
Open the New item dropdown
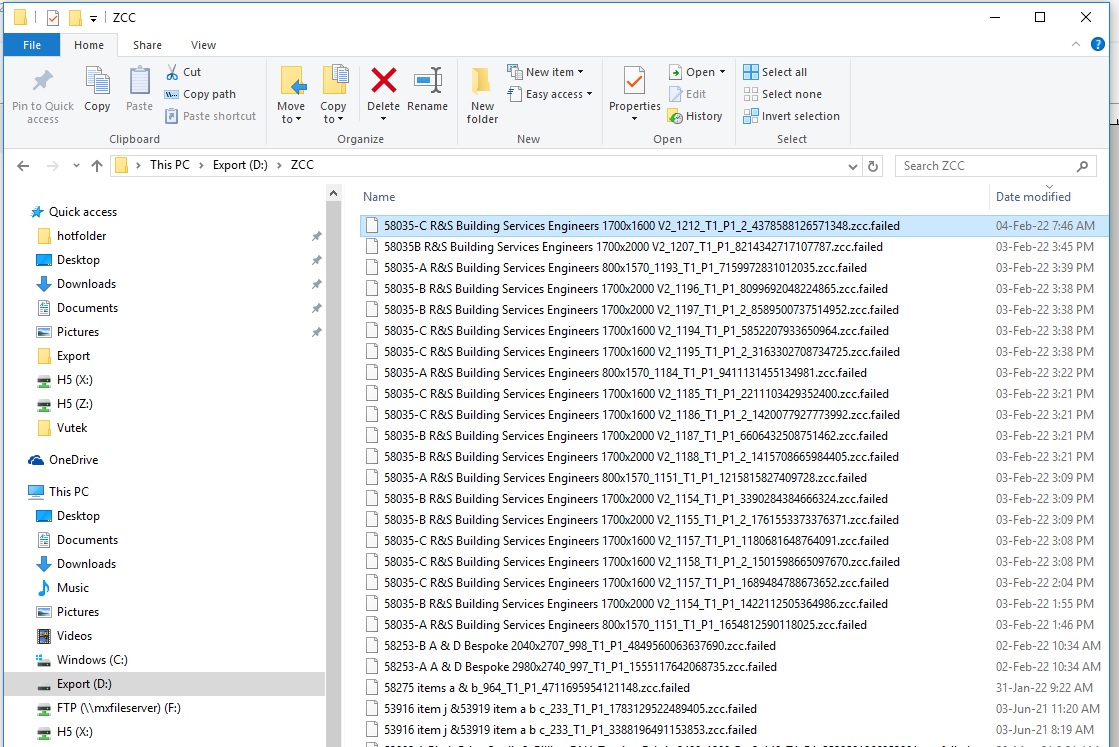tap(545, 72)
